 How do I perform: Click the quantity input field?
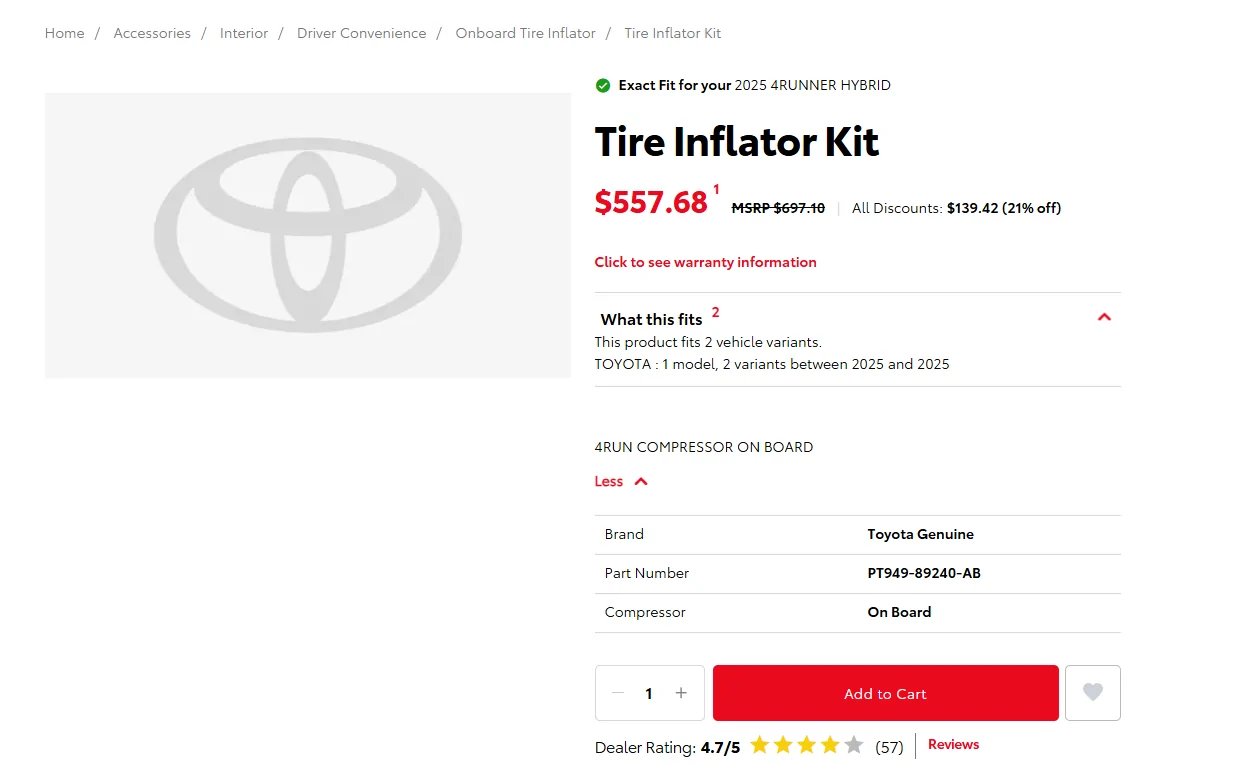pos(648,692)
